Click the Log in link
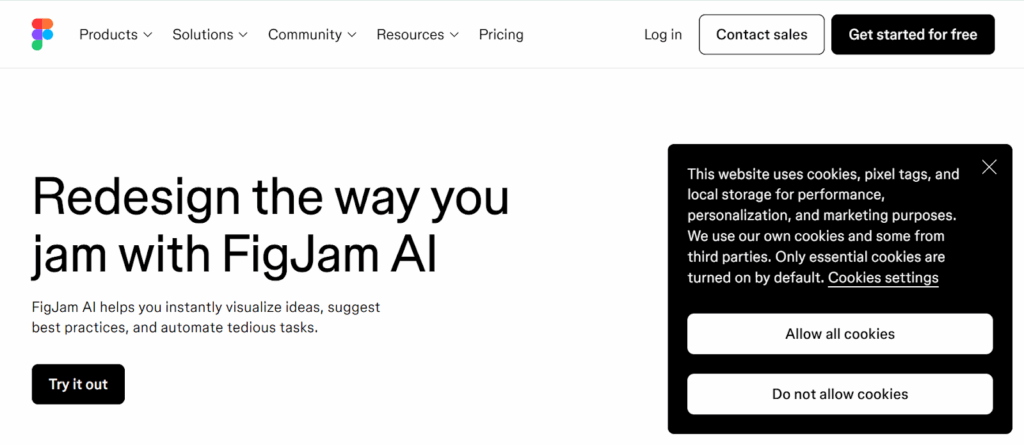 coord(663,34)
